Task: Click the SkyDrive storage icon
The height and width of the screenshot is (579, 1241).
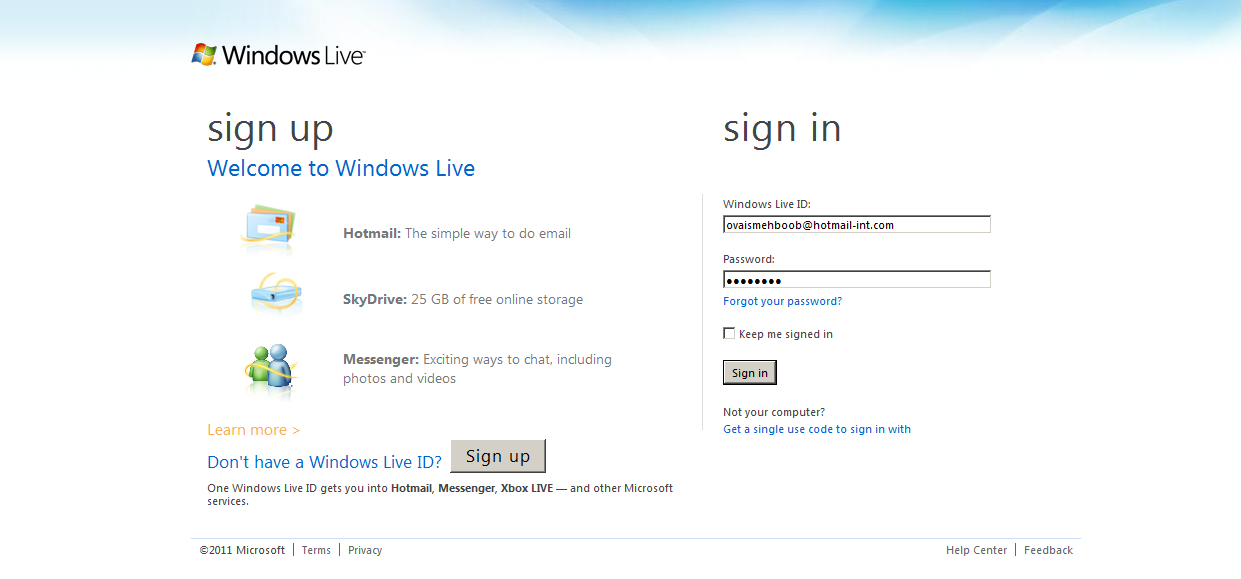Action: point(274,293)
